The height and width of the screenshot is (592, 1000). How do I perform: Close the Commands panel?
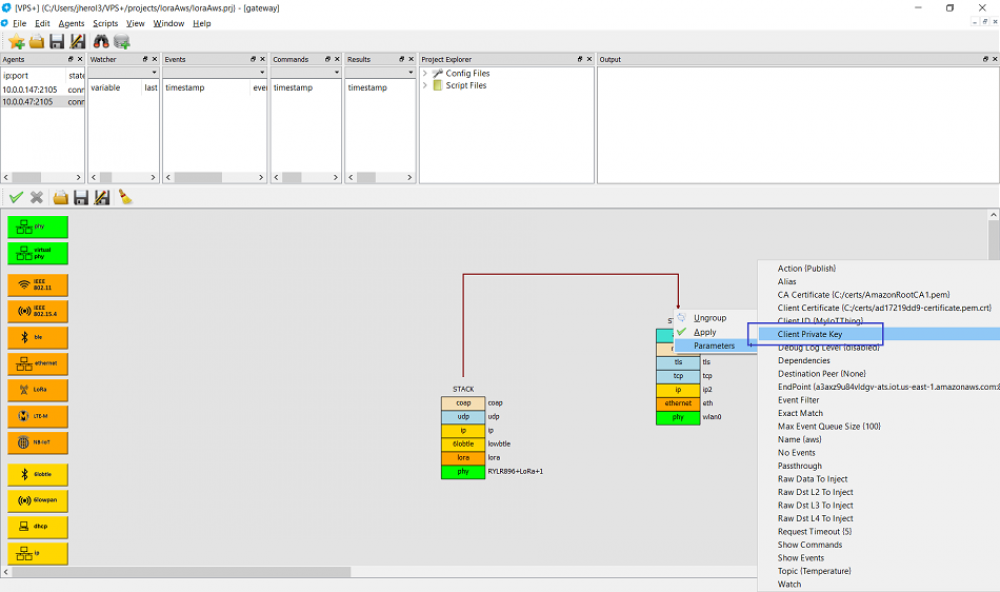pos(337,59)
